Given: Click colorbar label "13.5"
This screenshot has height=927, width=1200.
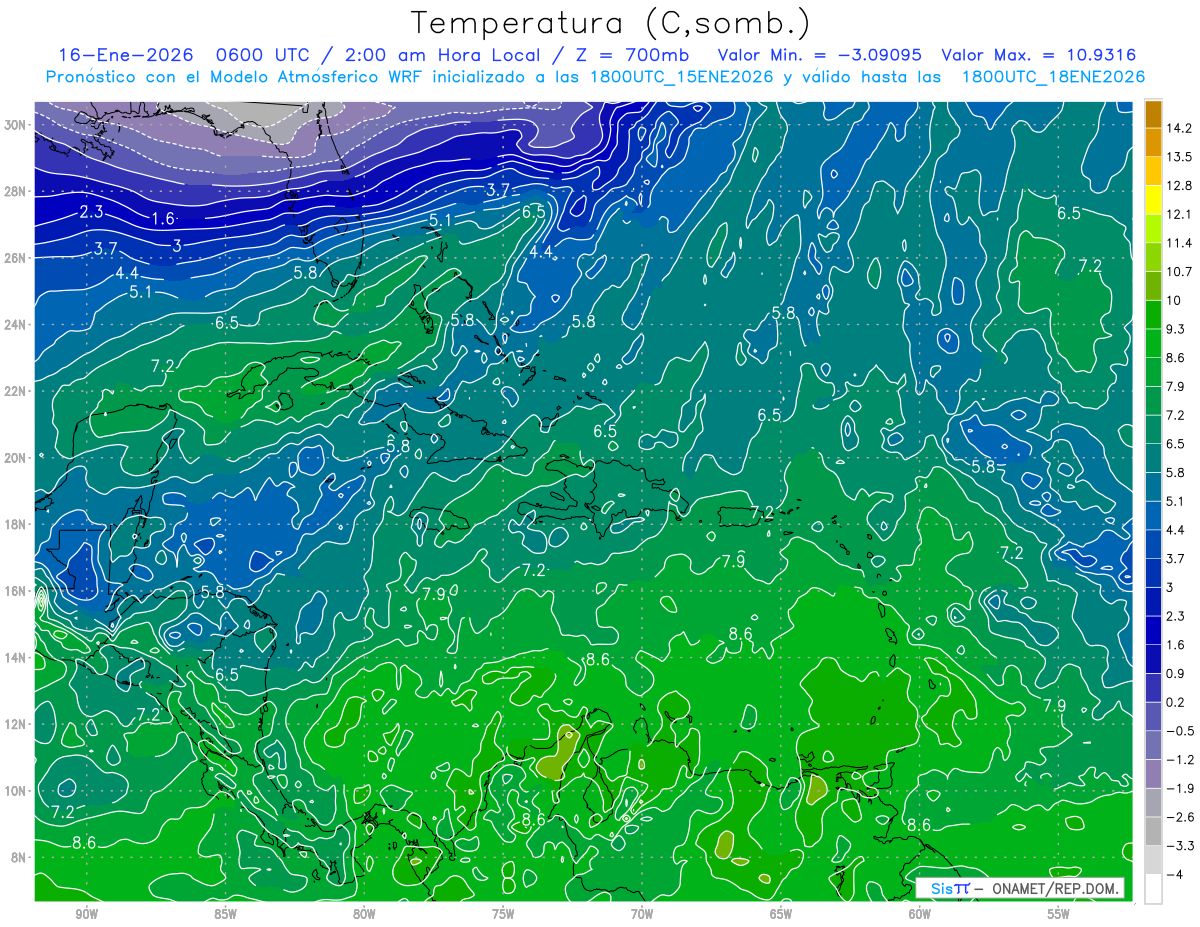Looking at the screenshot, I should pyautogui.click(x=1181, y=157).
